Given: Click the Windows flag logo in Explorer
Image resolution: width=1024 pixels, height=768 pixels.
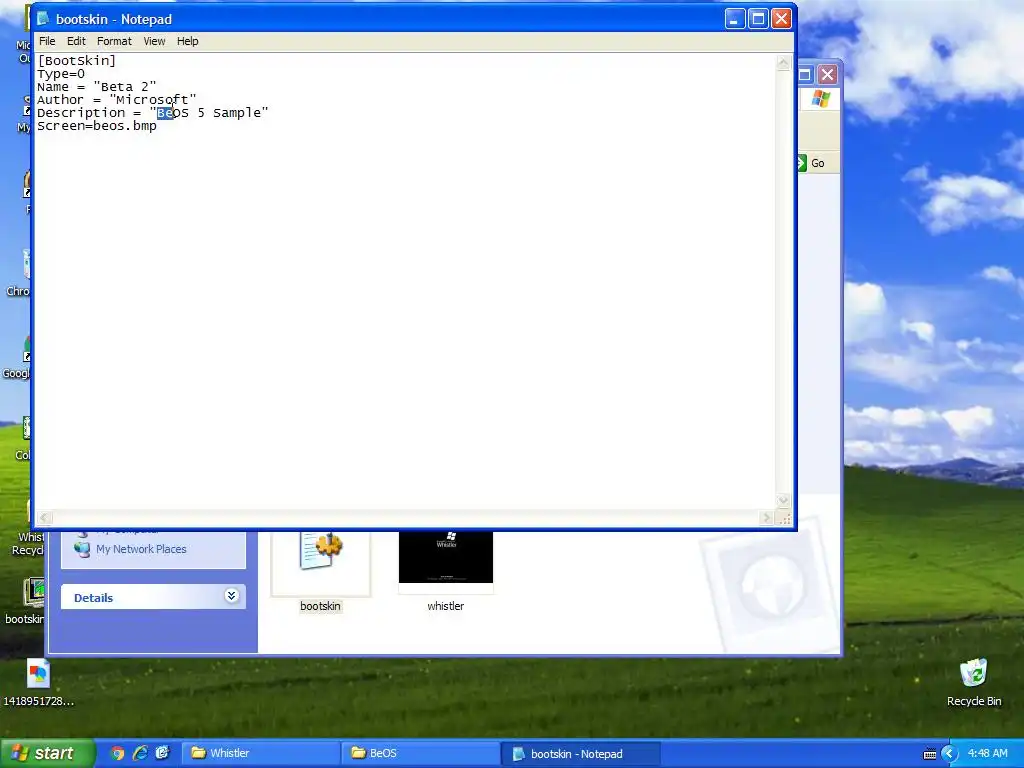Looking at the screenshot, I should click(820, 99).
